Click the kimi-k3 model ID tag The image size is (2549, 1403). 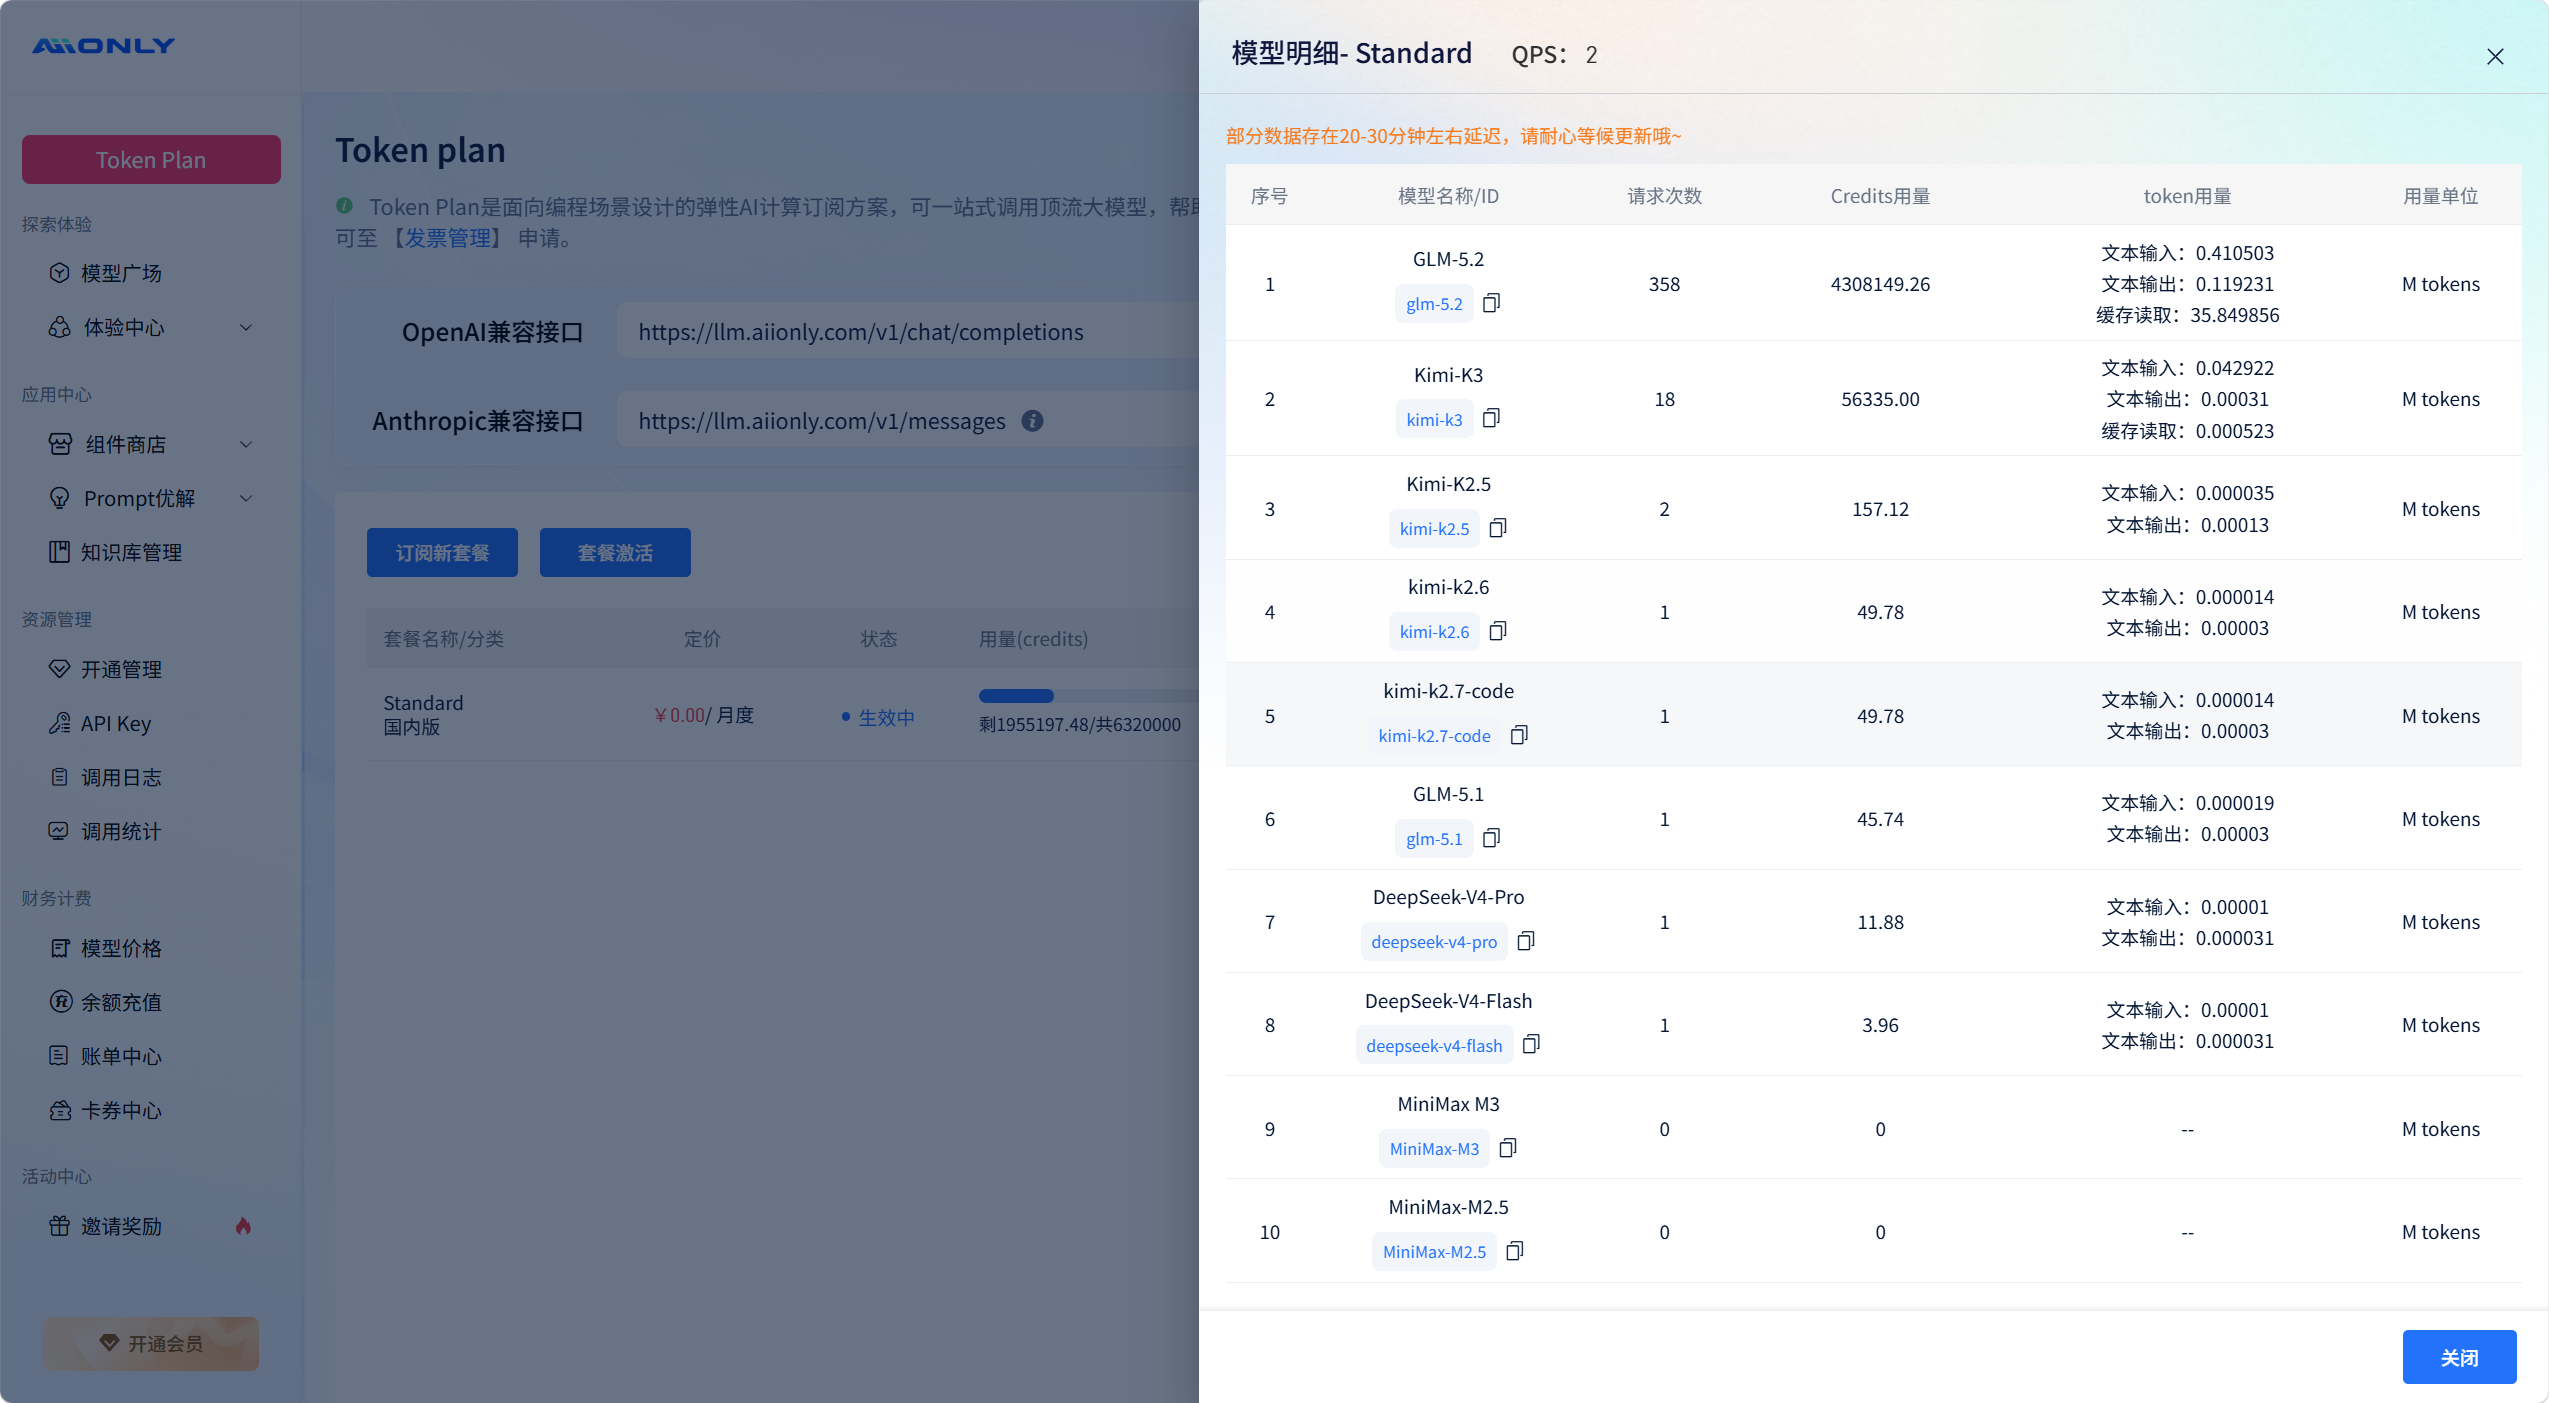[x=1434, y=419]
